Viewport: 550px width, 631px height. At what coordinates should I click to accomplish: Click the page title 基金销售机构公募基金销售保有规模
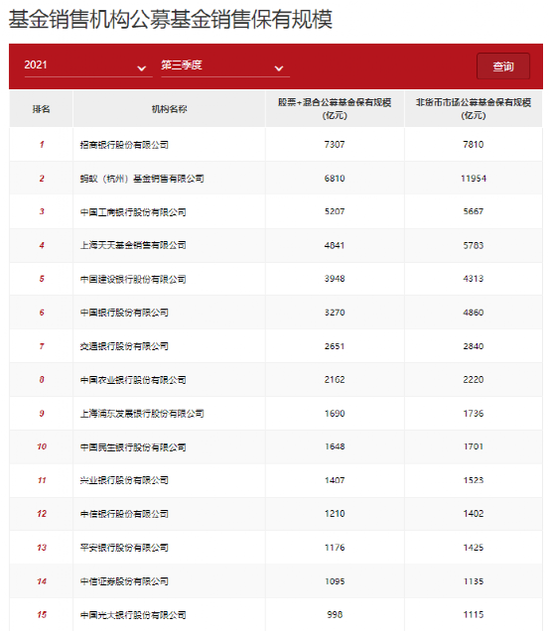[171, 19]
